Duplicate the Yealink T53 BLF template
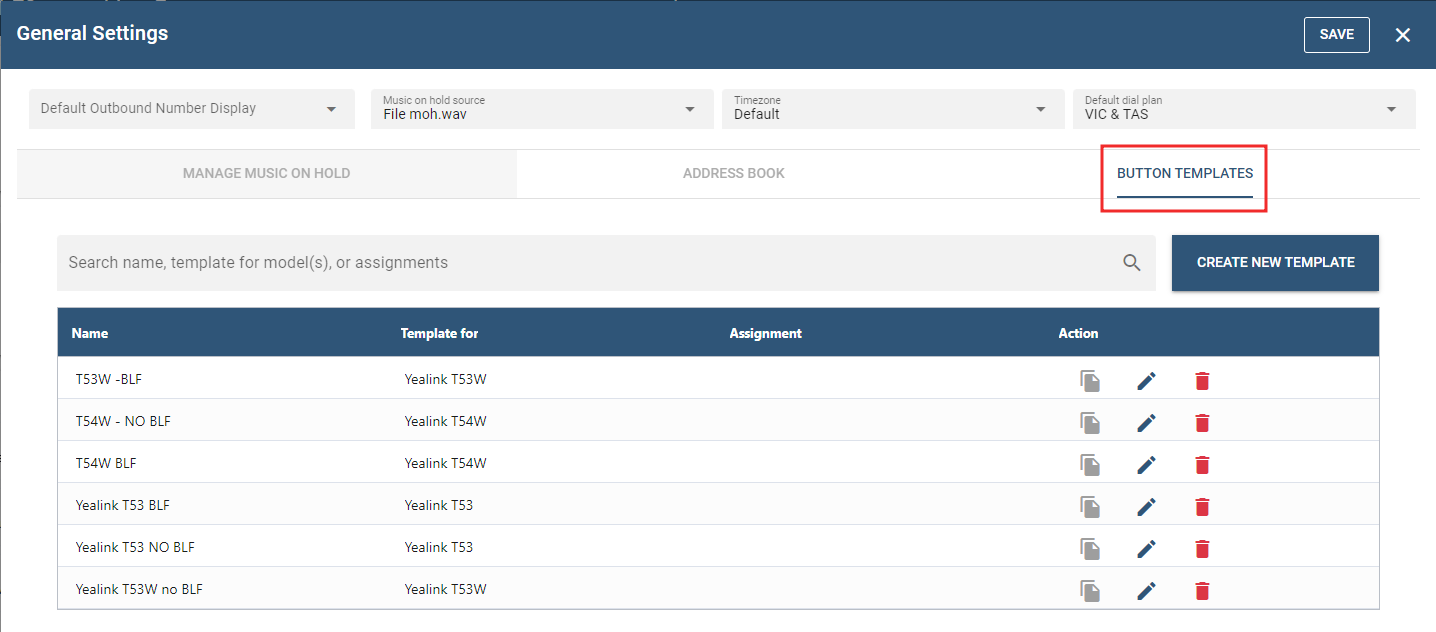Screen dimensions: 1436x632 coord(1090,507)
